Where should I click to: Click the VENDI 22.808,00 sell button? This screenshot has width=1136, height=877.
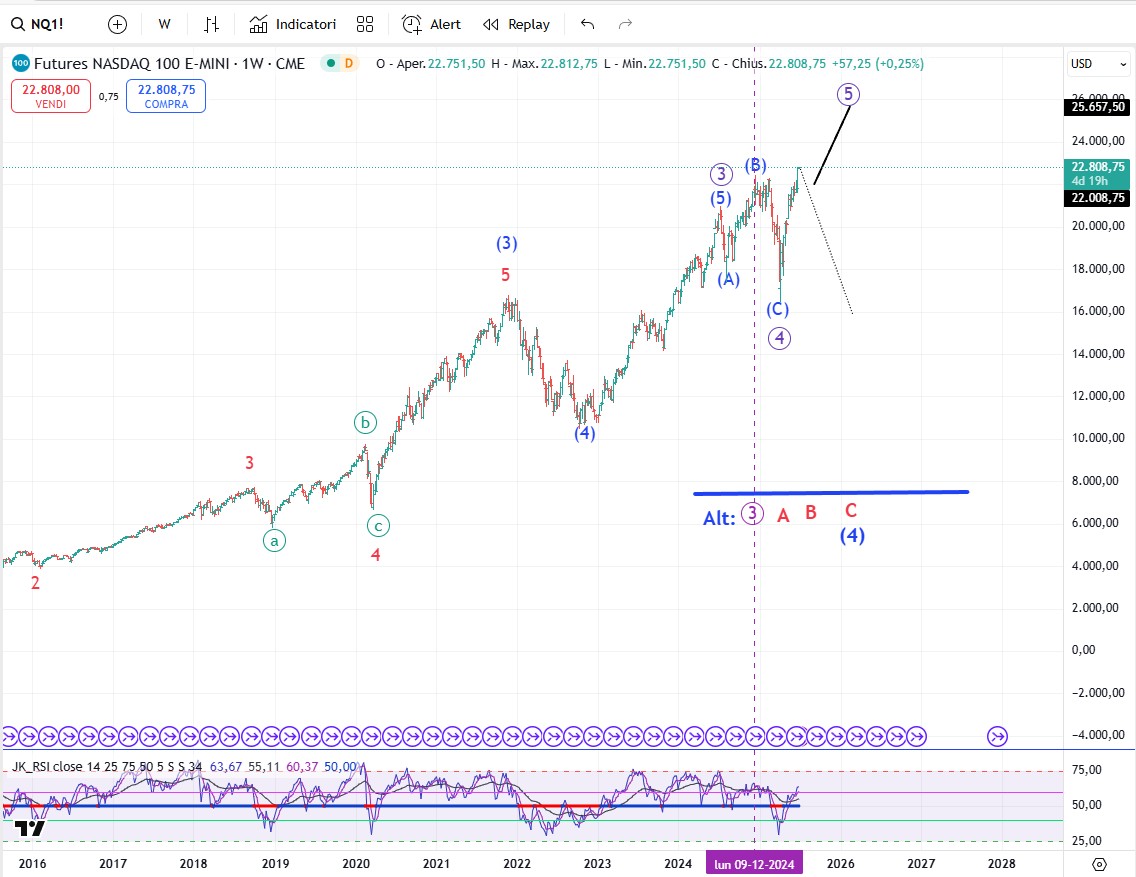(51, 96)
